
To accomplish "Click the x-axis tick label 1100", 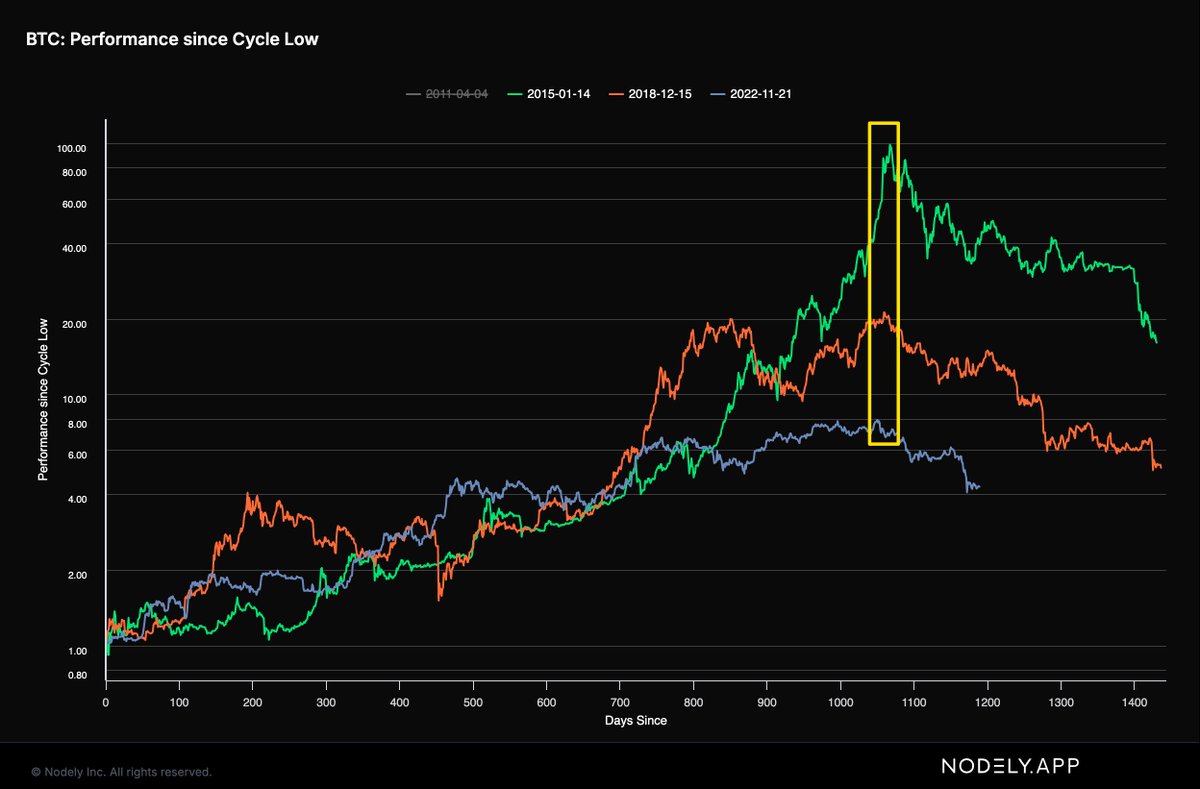I will point(914,702).
